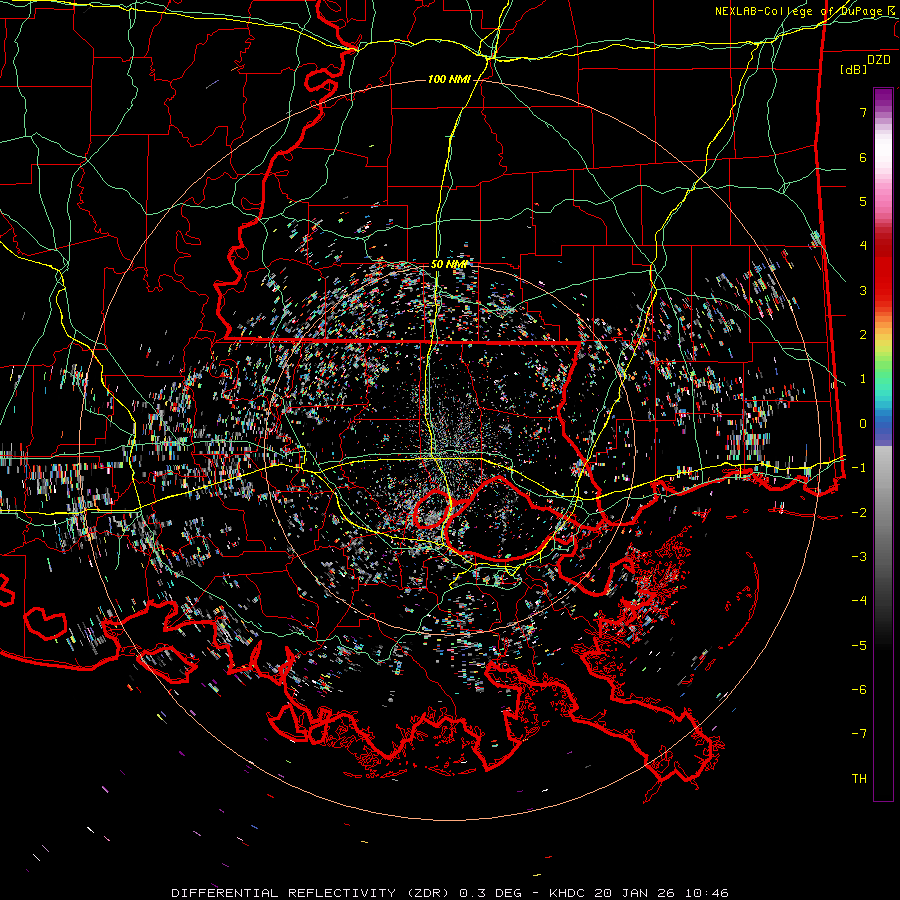Click the DIFFERENTIAL REFLECTIVITY (ZDR) caption text
Image resolution: width=900 pixels, height=900 pixels.
point(311,893)
